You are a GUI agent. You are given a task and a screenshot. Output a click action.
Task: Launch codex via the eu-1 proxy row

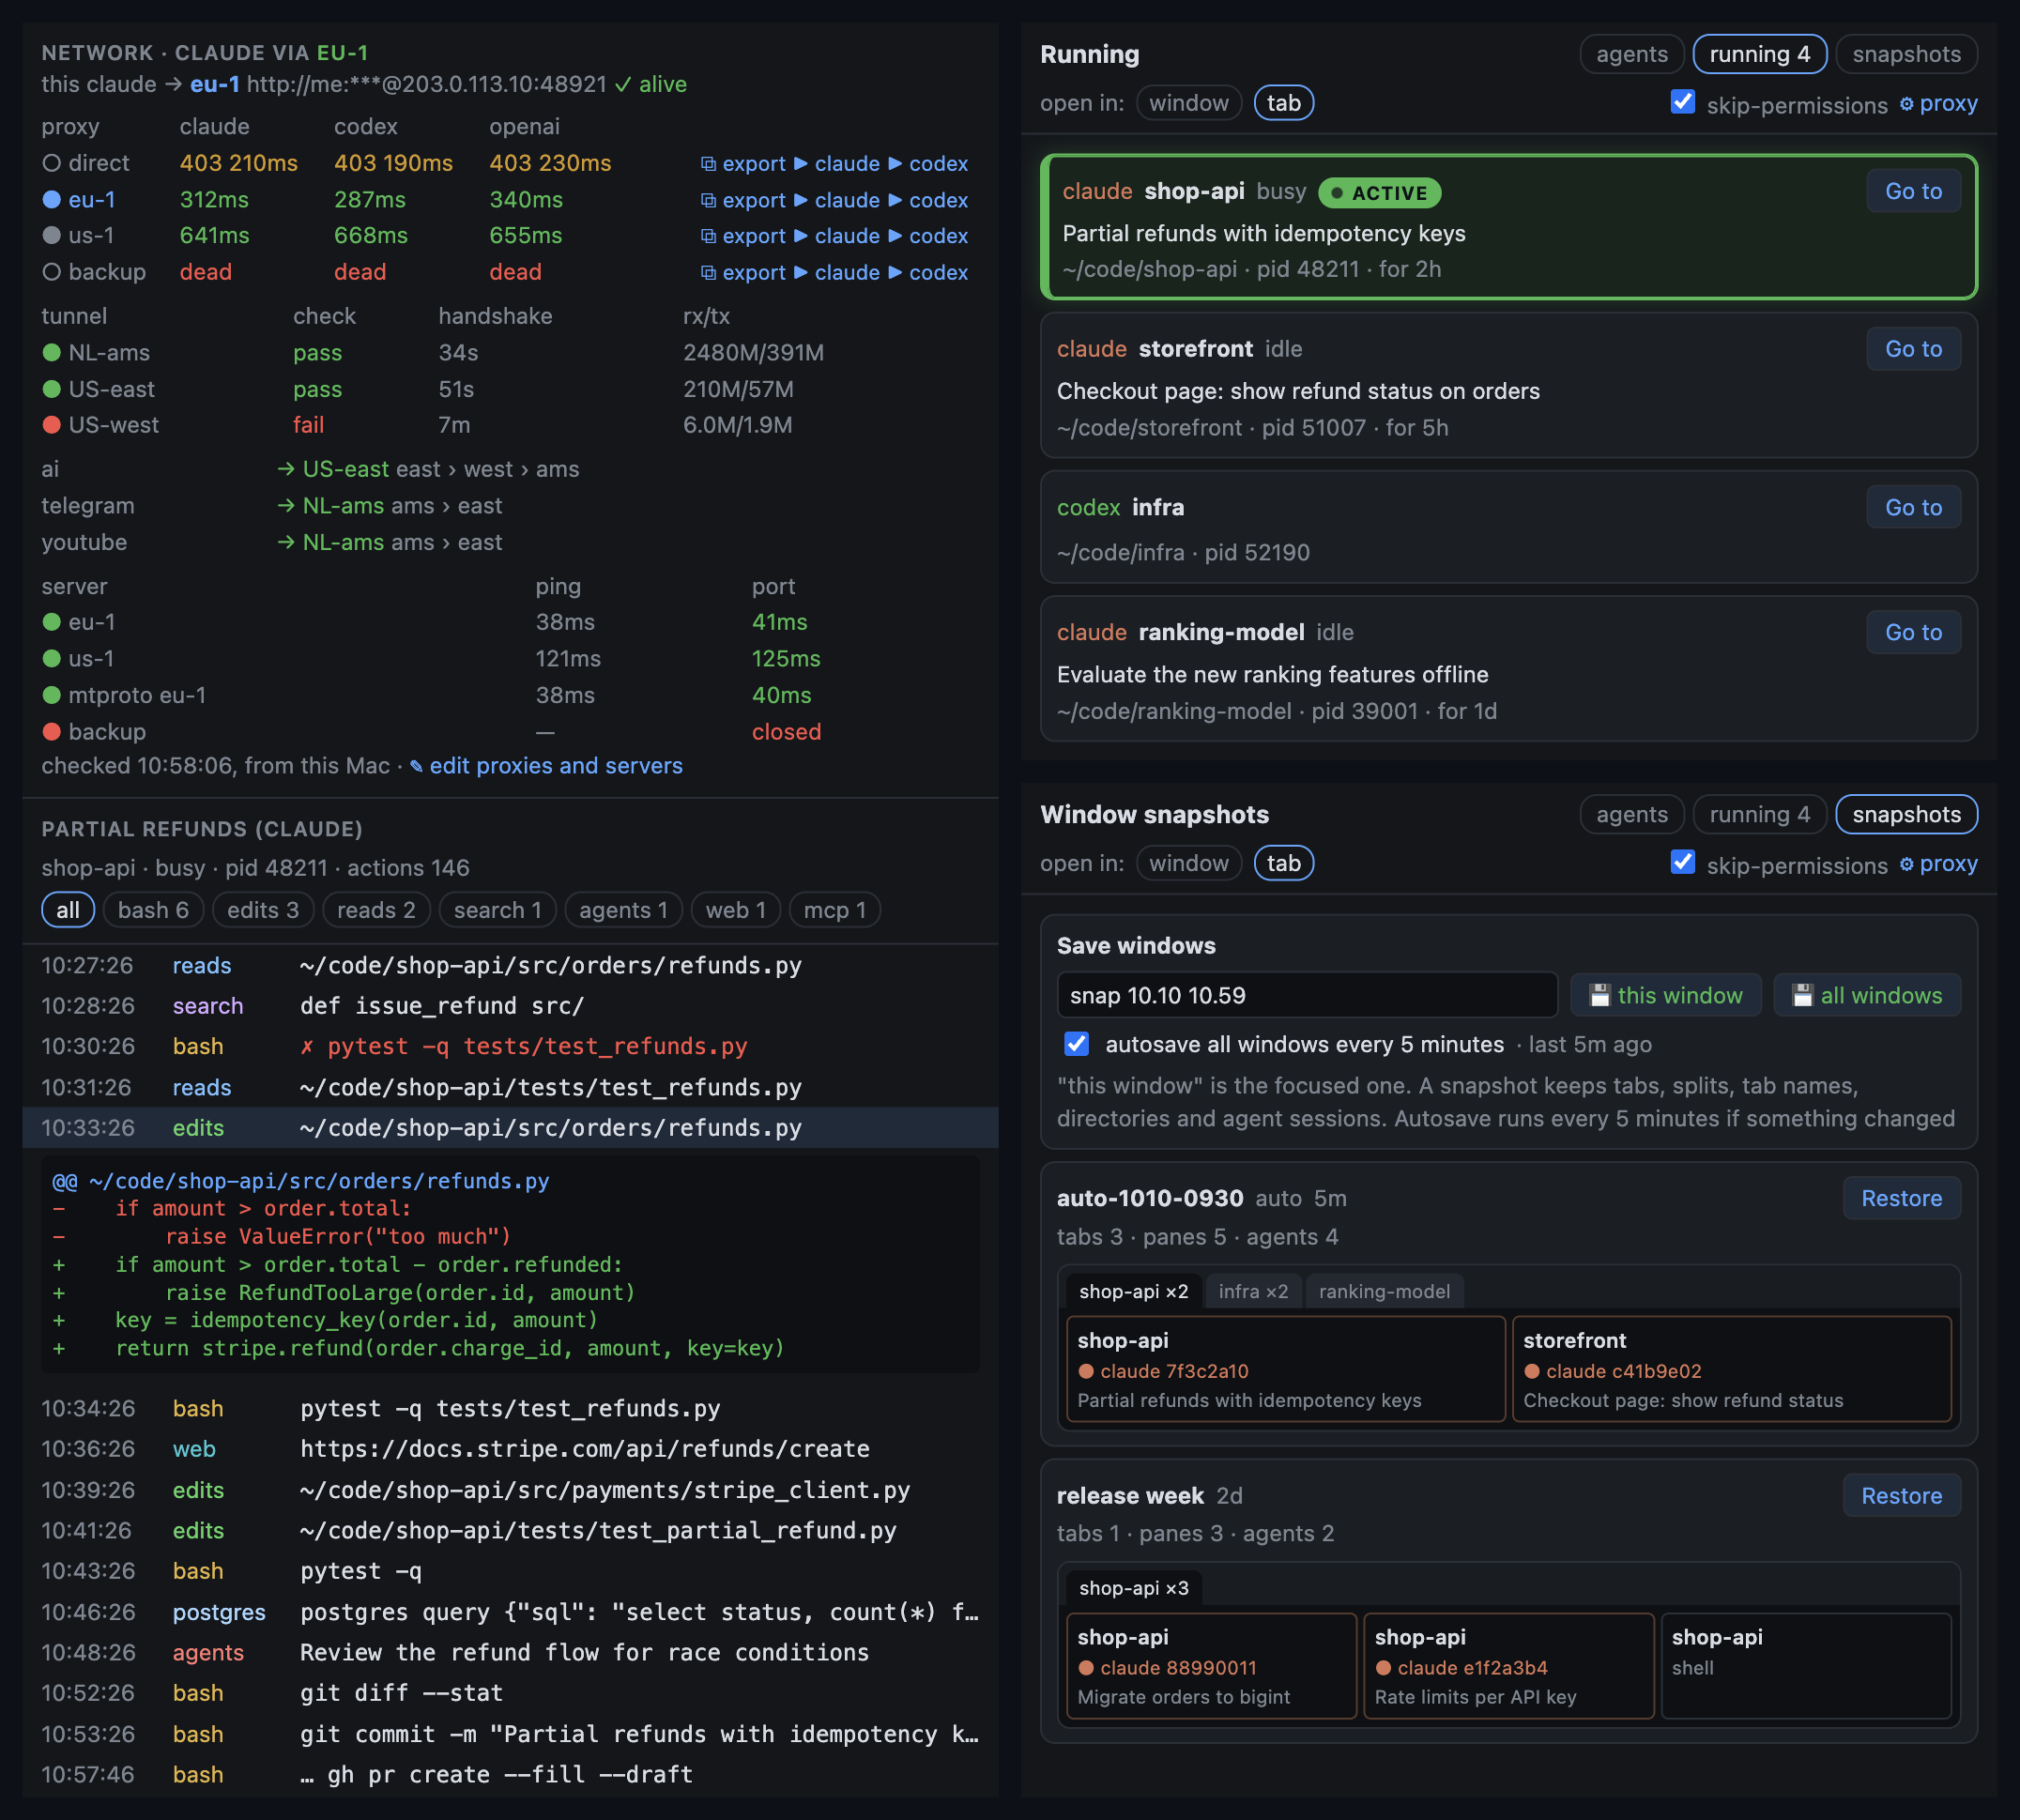[928, 200]
